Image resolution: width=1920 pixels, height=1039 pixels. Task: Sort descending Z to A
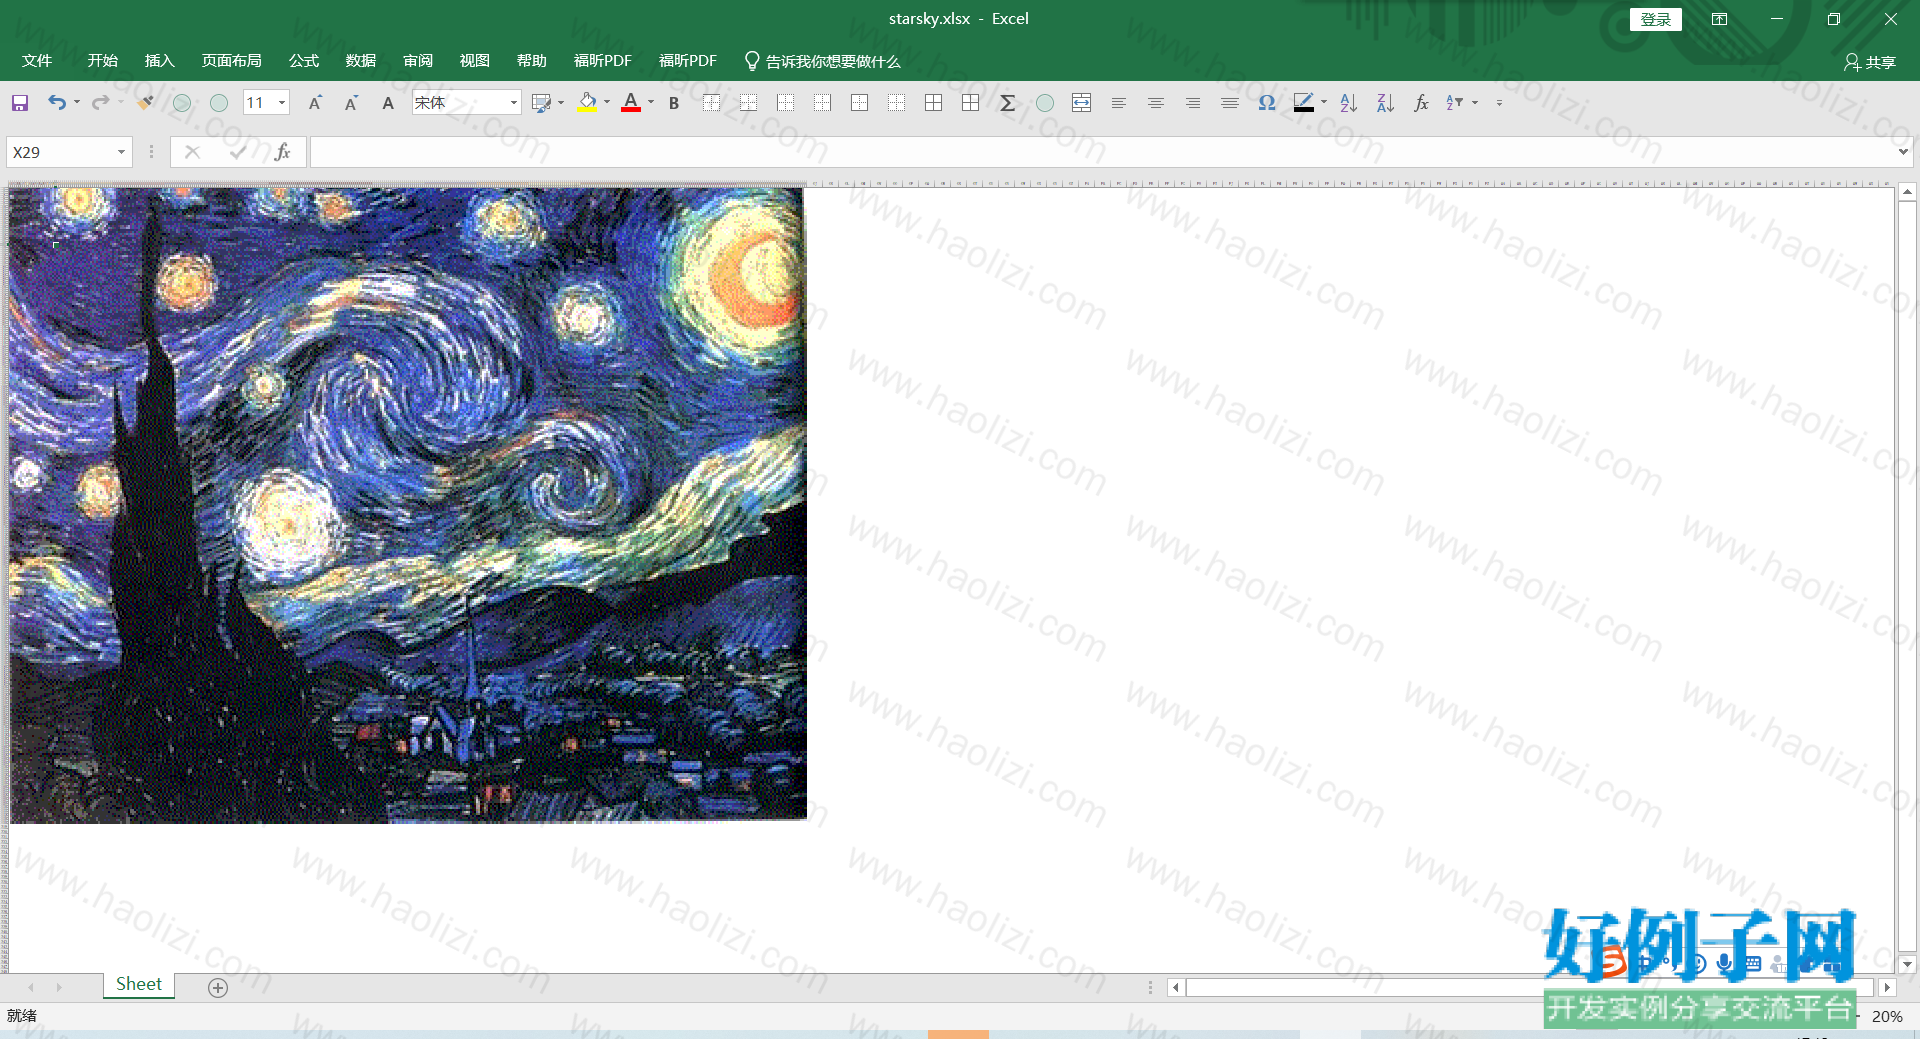click(x=1385, y=103)
